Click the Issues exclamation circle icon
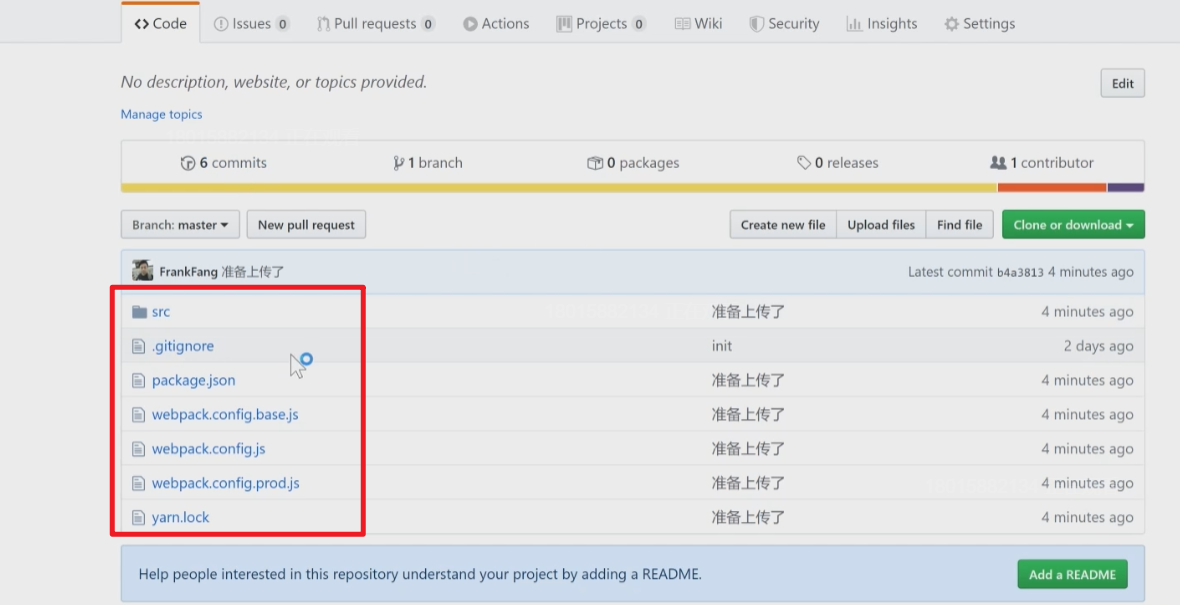 pyautogui.click(x=220, y=24)
